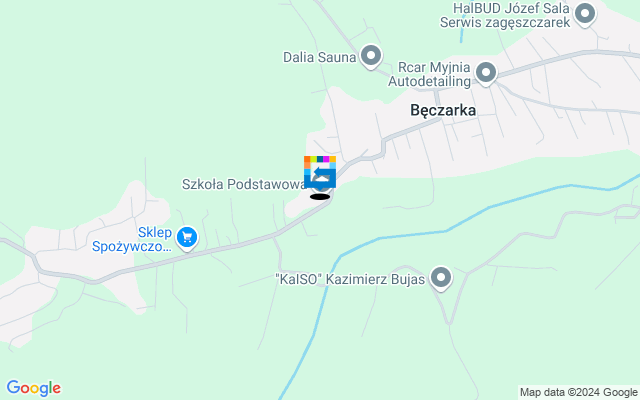Image resolution: width=640 pixels, height=400 pixels.
Task: Click the Rcar Myjnia Autodetailing pin
Action: [x=486, y=74]
